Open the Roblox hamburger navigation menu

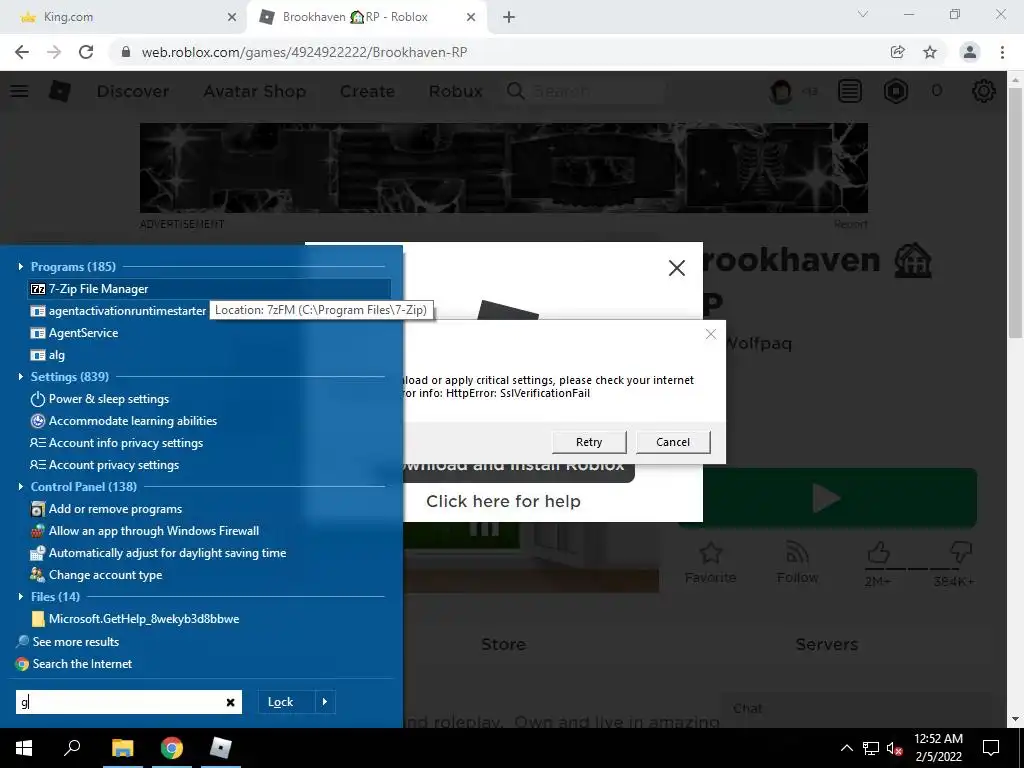click(x=19, y=91)
